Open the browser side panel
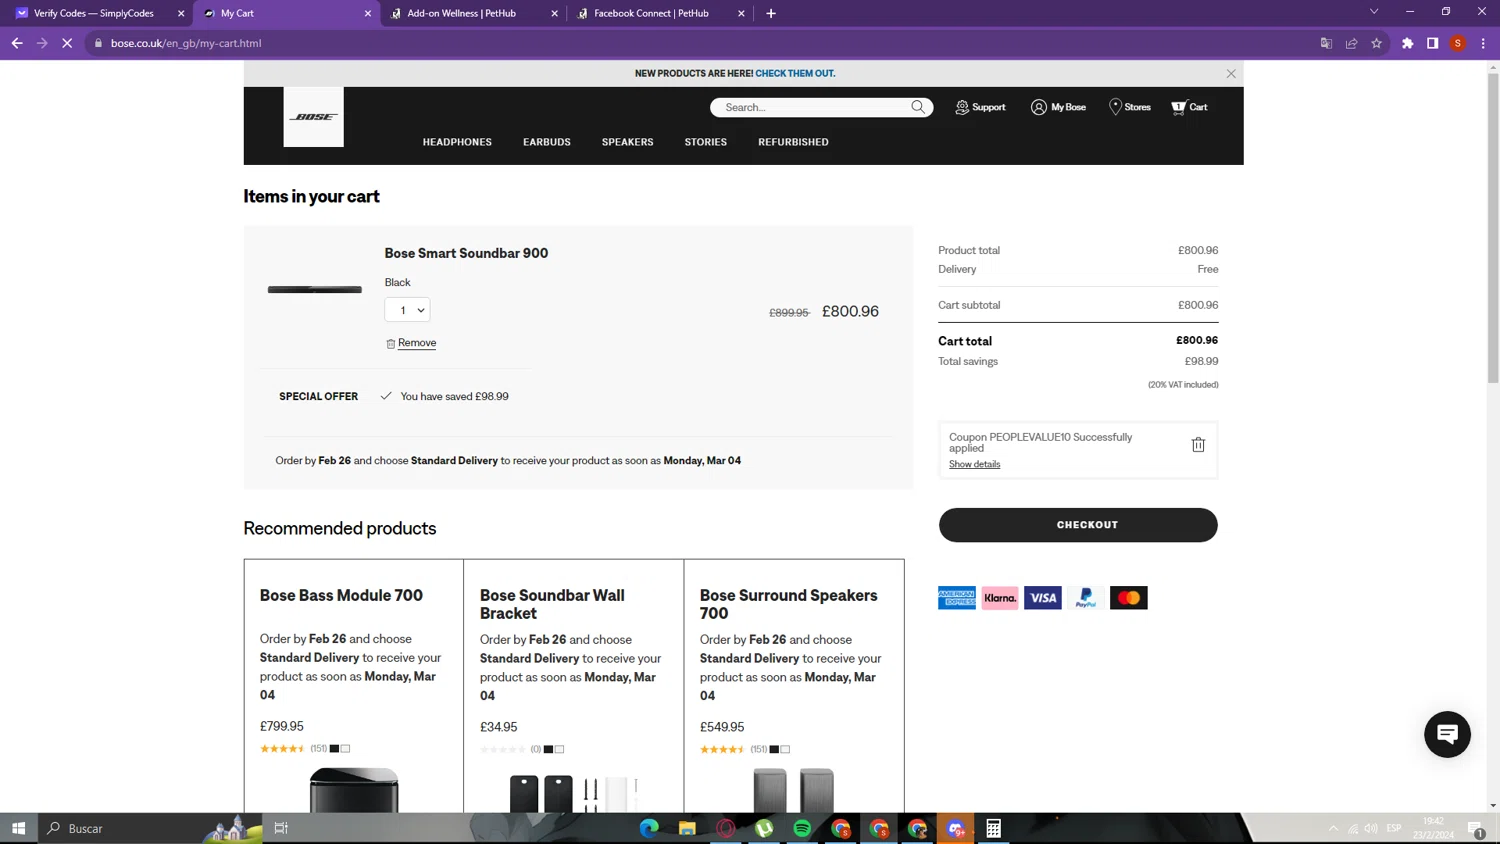 [x=1433, y=43]
